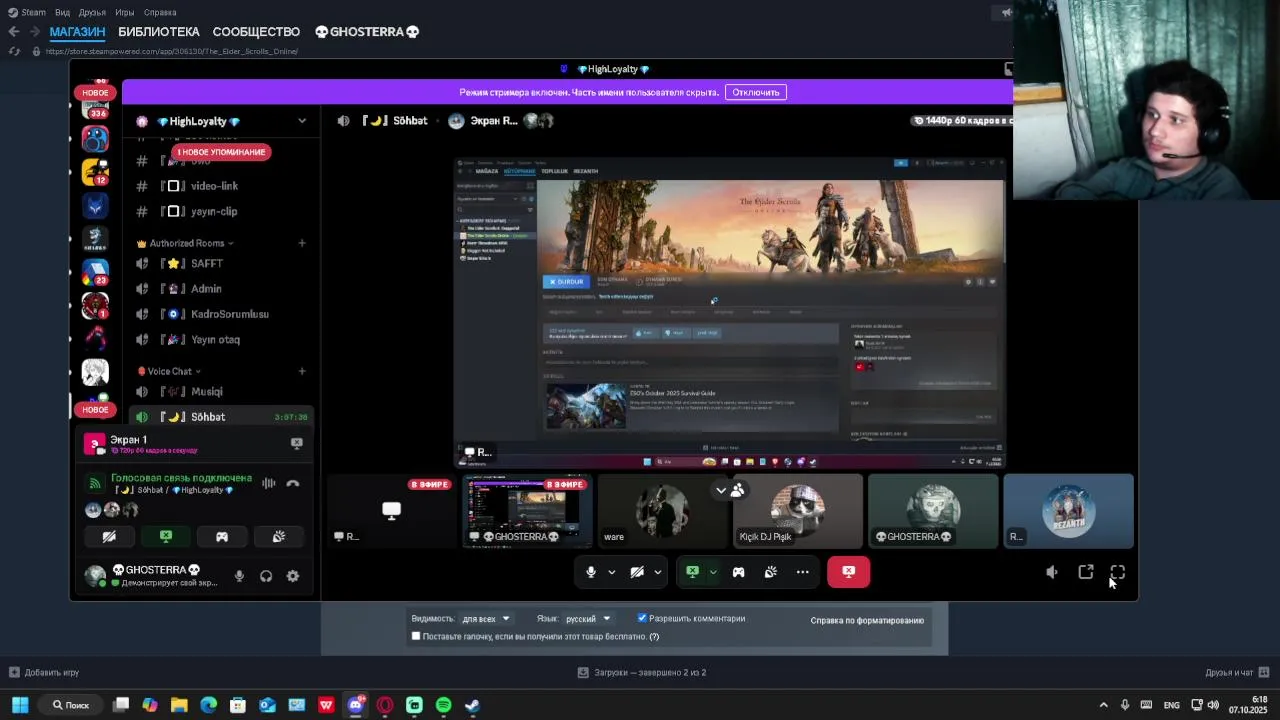
Task: Toggle screen share in voice panel
Action: pos(166,537)
